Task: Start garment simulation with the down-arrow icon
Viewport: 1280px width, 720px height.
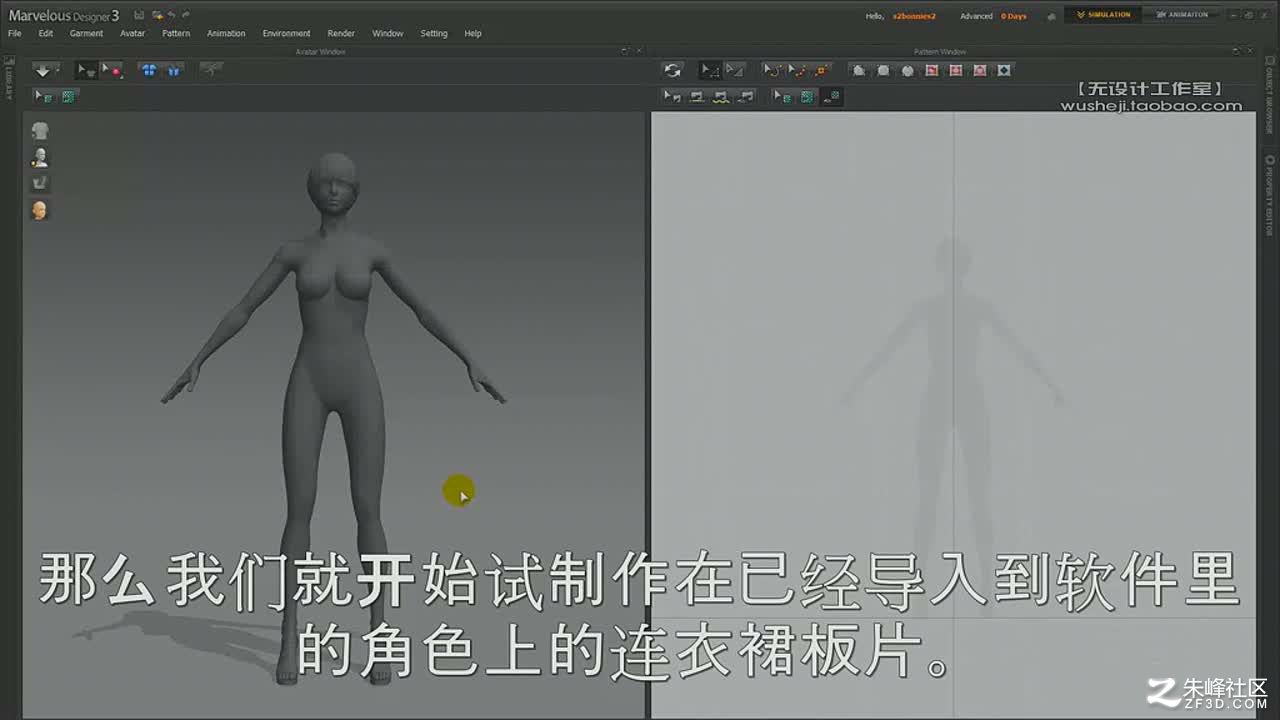Action: (x=43, y=71)
